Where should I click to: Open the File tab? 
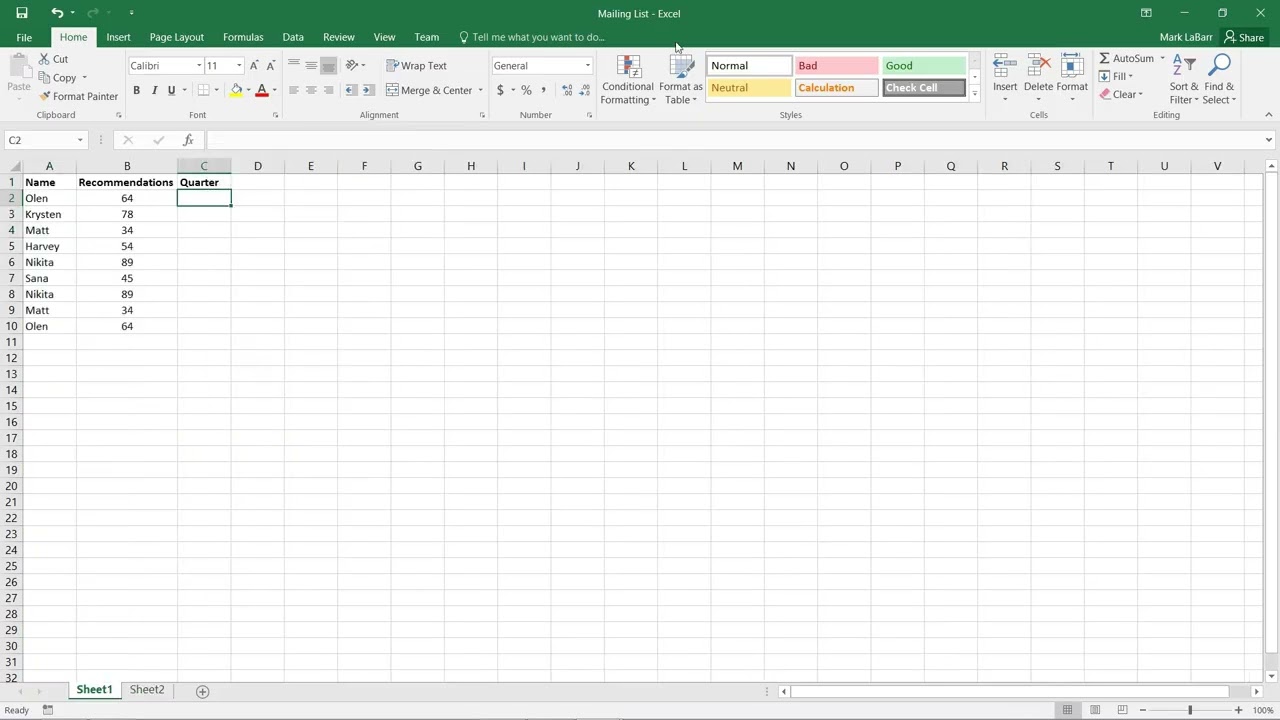pos(24,37)
